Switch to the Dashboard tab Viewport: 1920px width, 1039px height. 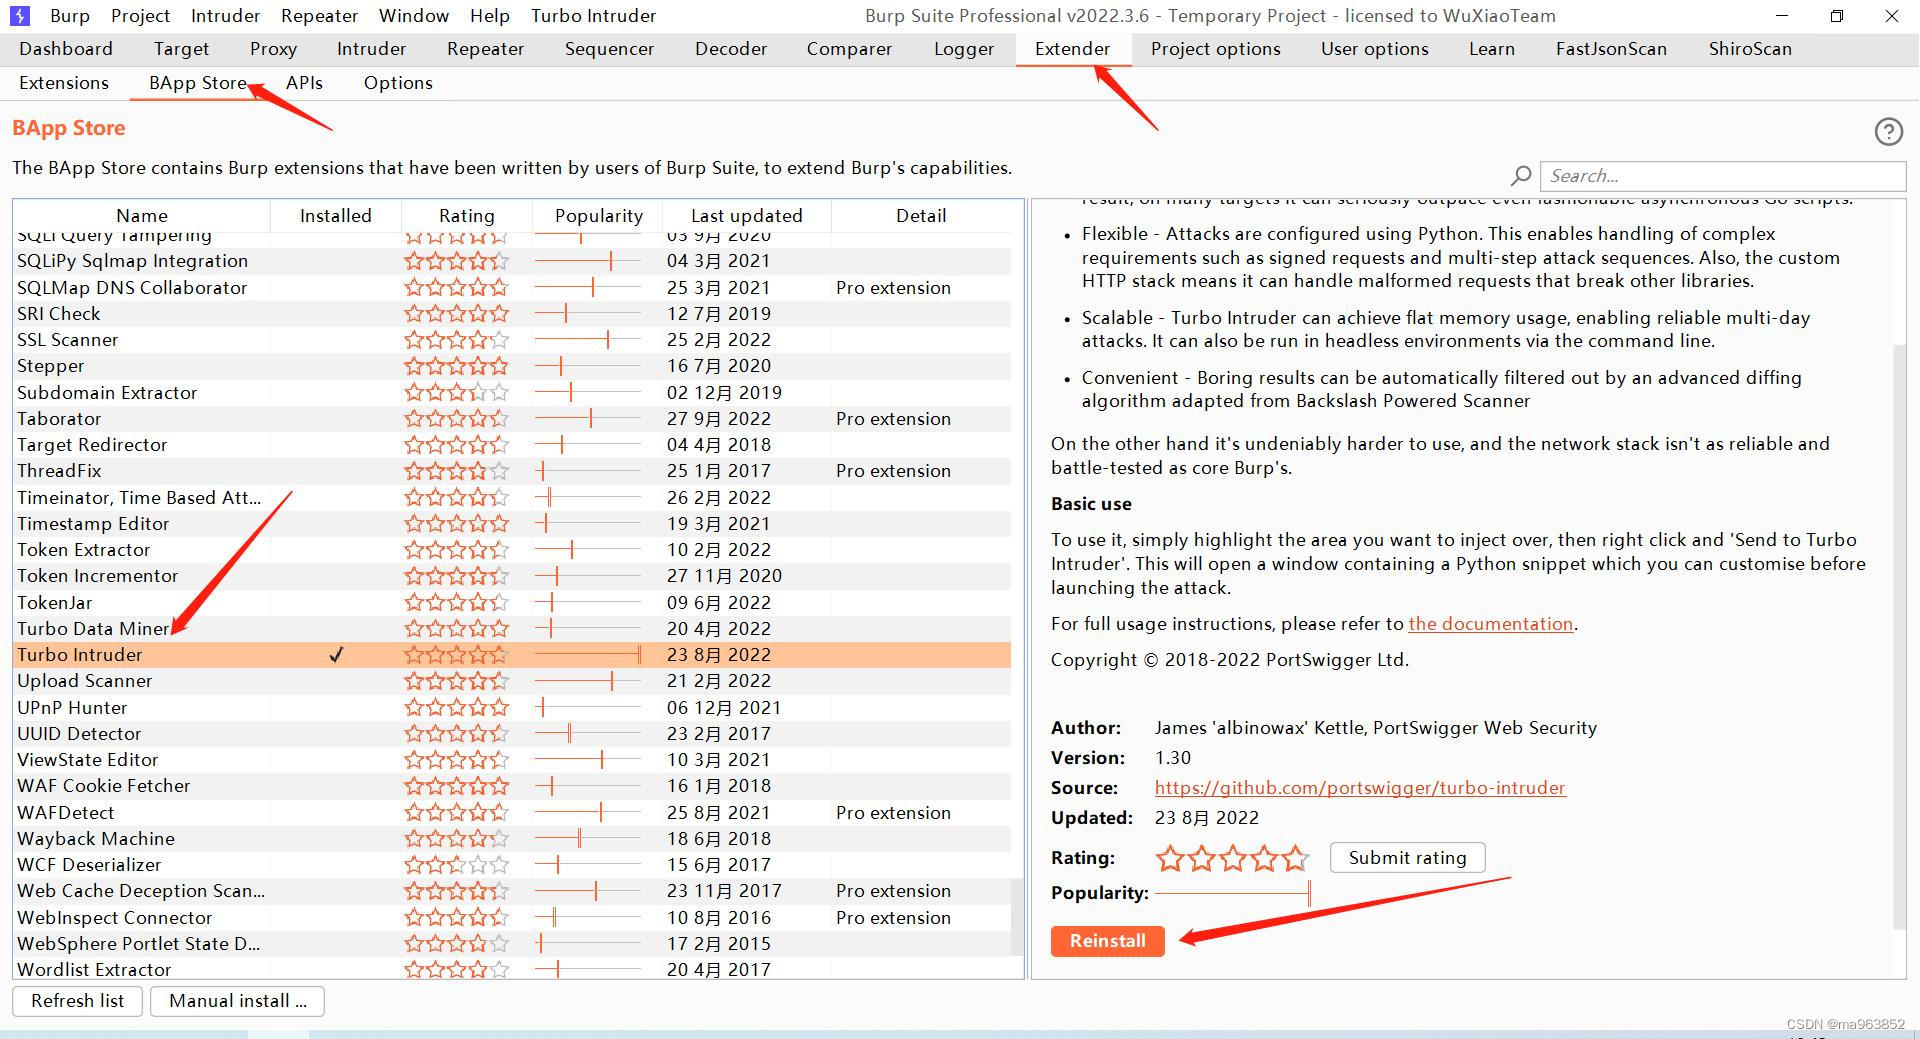[66, 49]
